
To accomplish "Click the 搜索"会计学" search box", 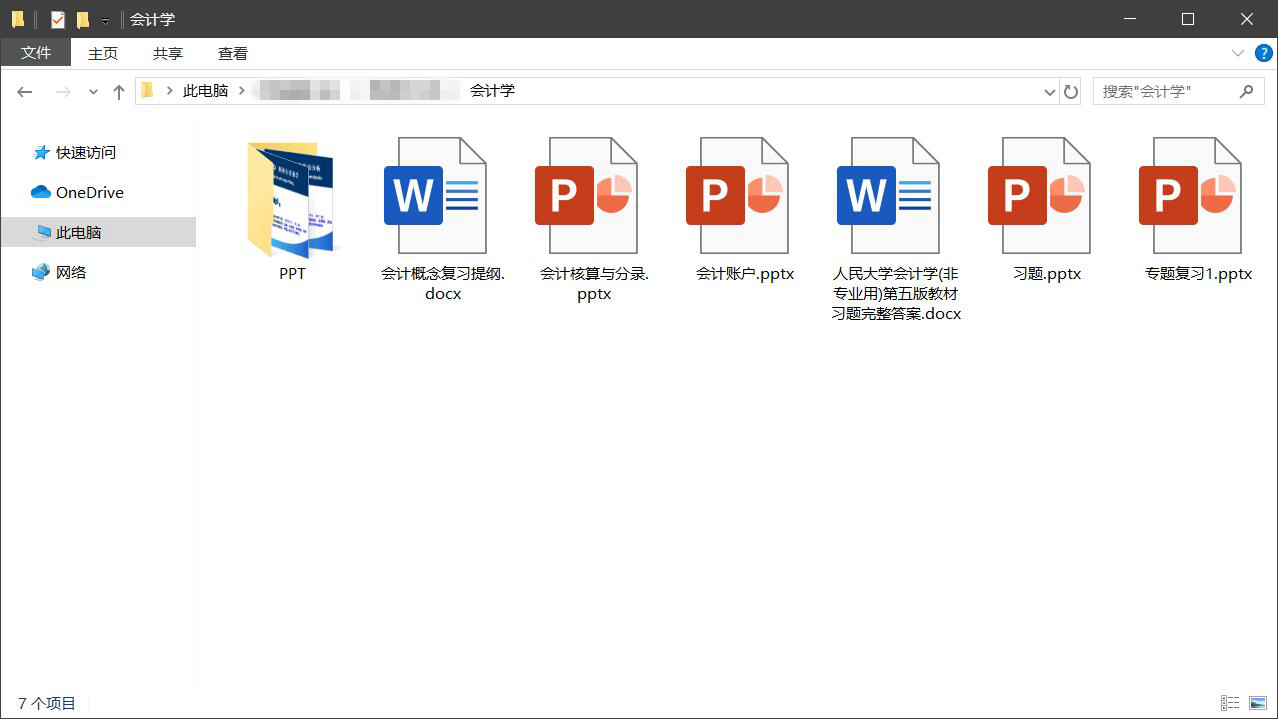I will coord(1165,91).
